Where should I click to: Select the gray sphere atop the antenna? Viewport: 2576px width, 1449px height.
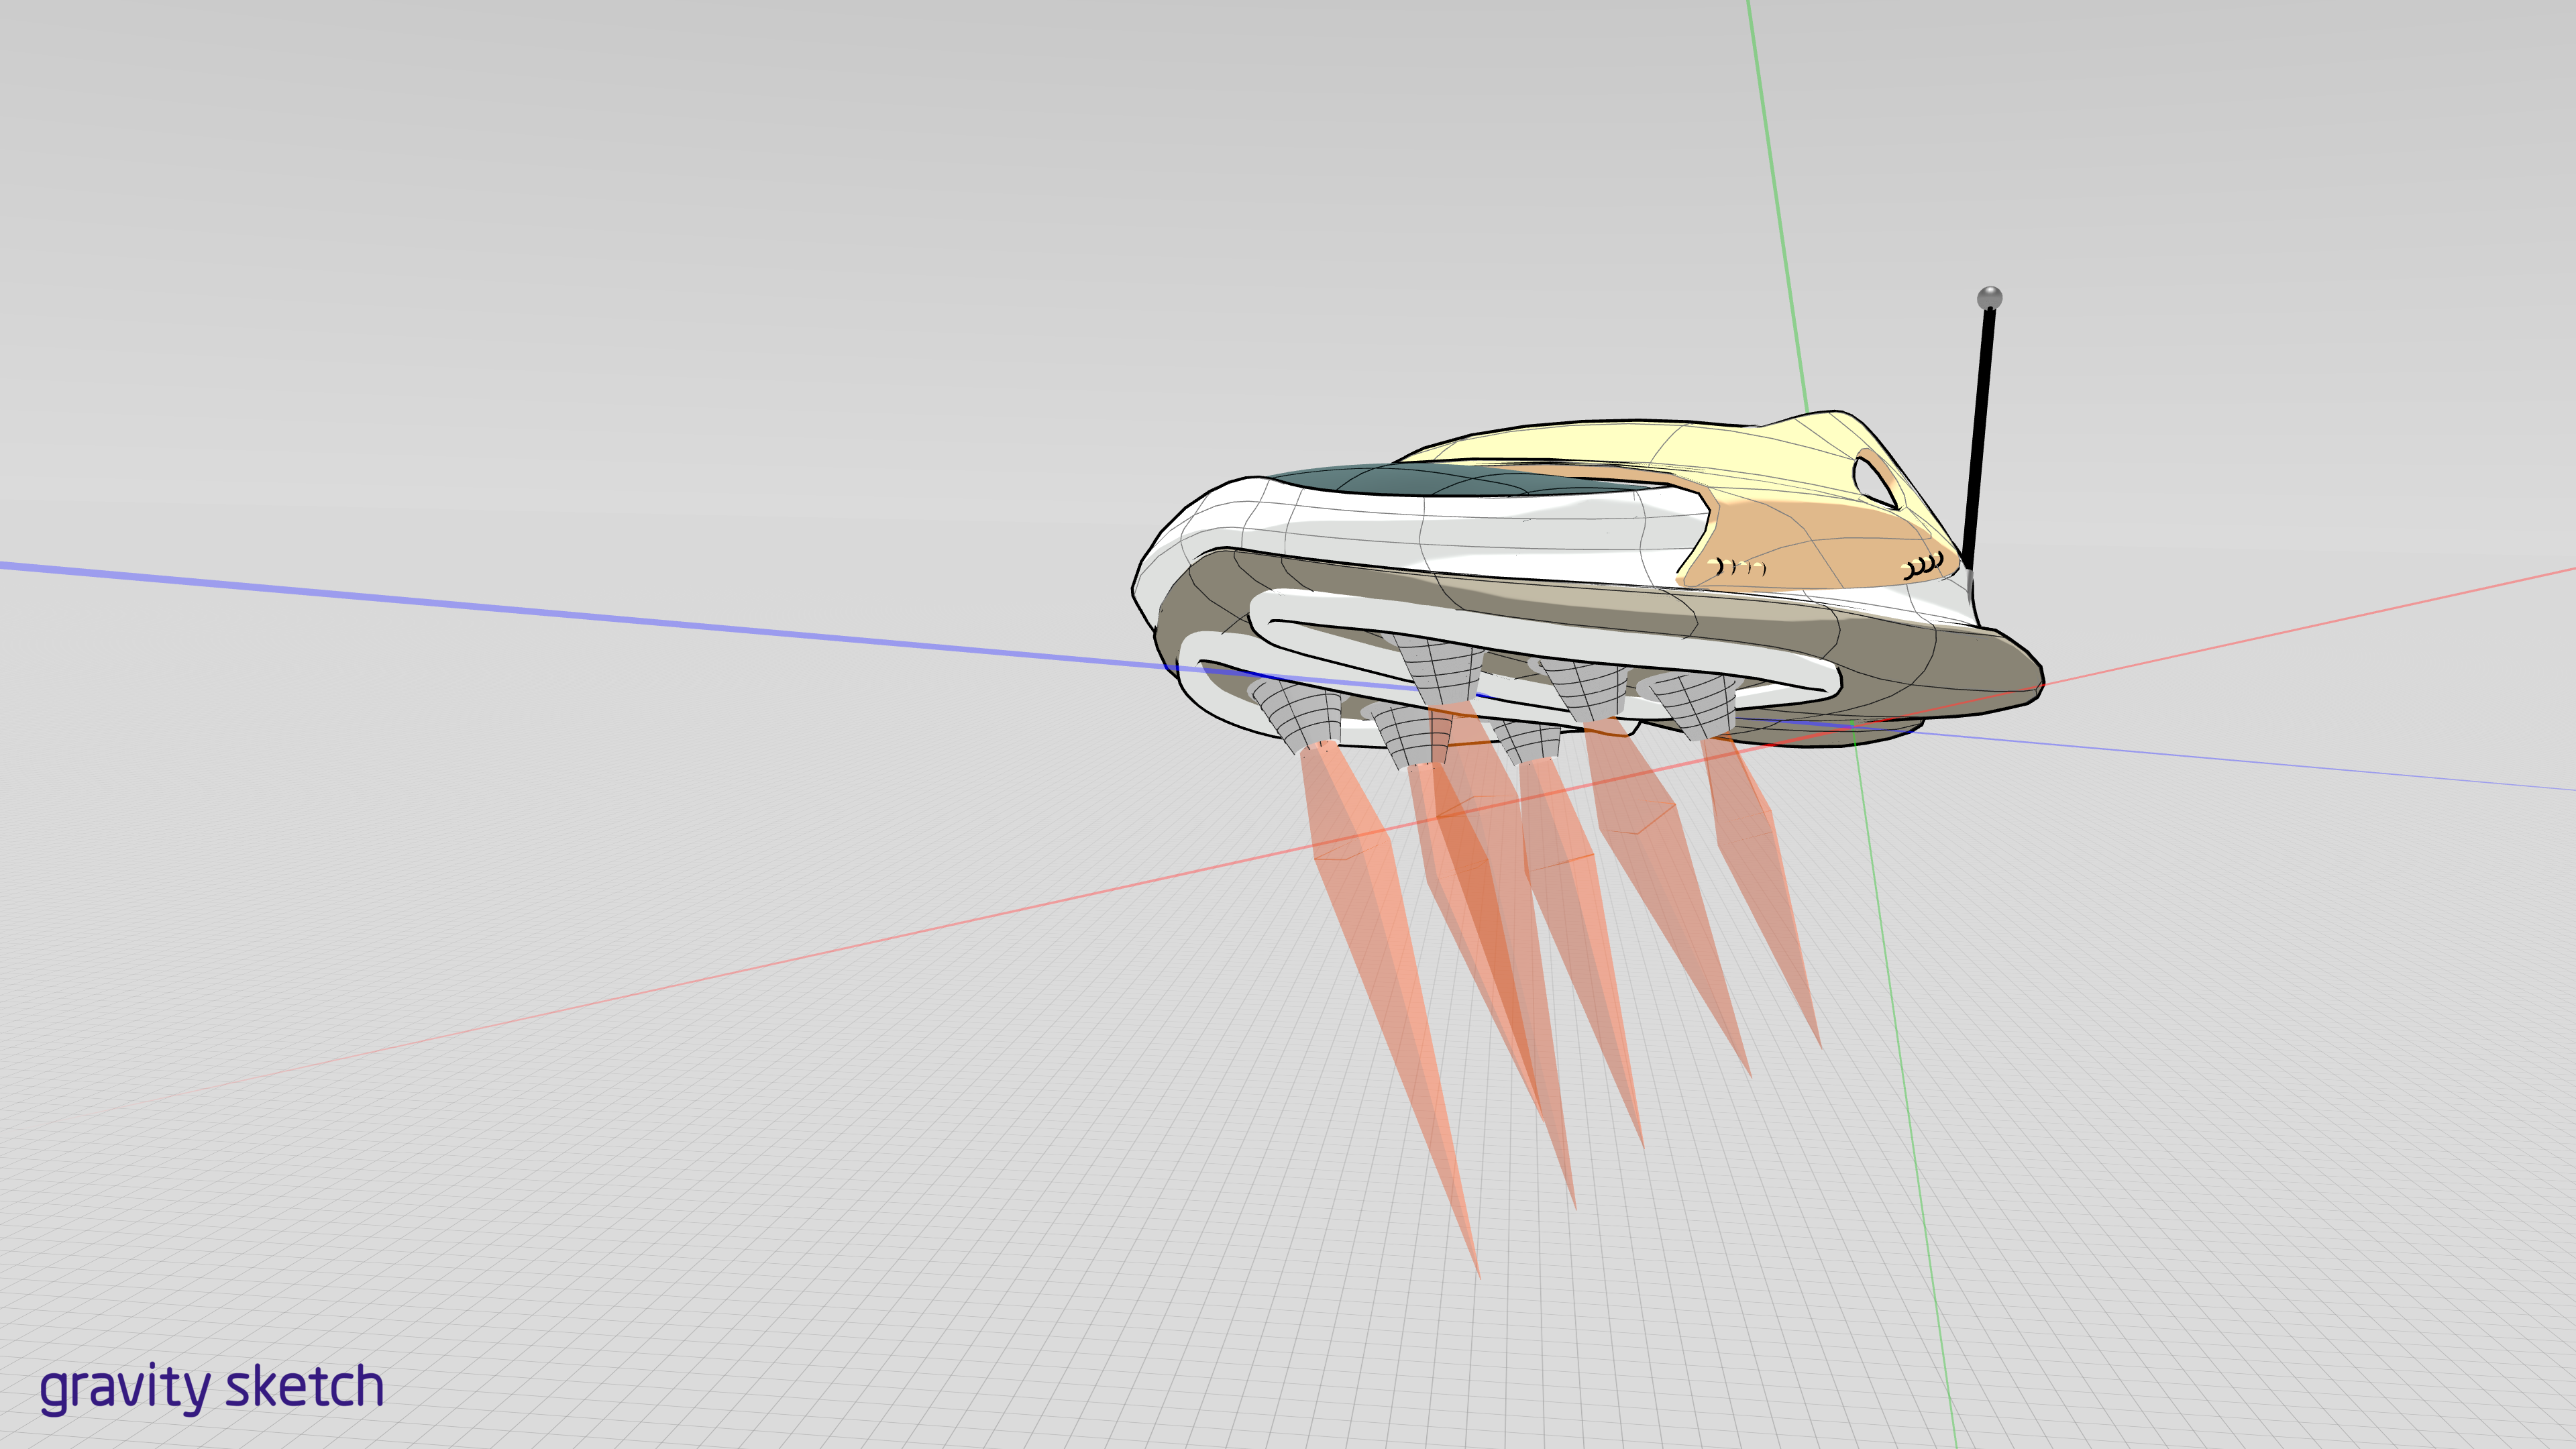pos(1989,298)
